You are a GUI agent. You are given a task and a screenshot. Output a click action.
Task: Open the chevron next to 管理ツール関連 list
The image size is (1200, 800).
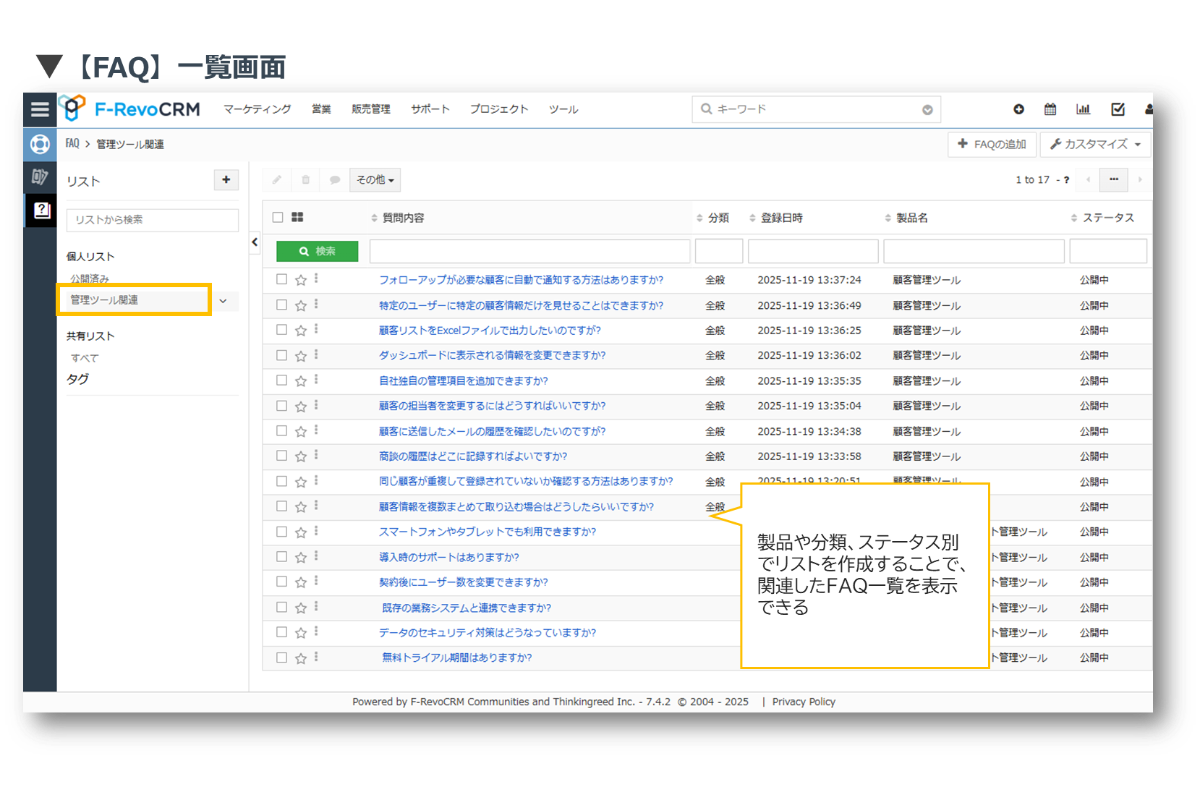pos(224,299)
